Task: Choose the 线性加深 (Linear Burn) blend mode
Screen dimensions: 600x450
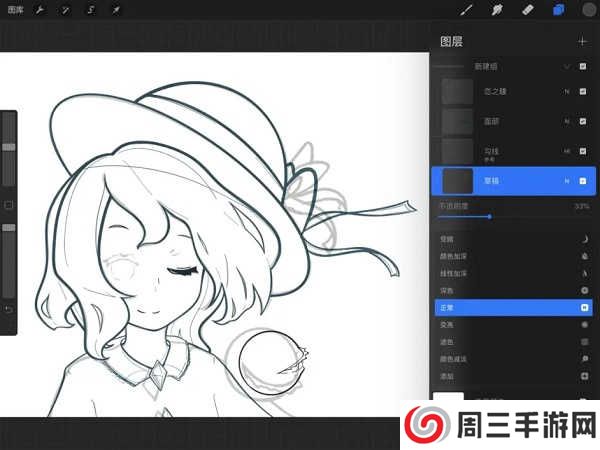Action: 514,274
